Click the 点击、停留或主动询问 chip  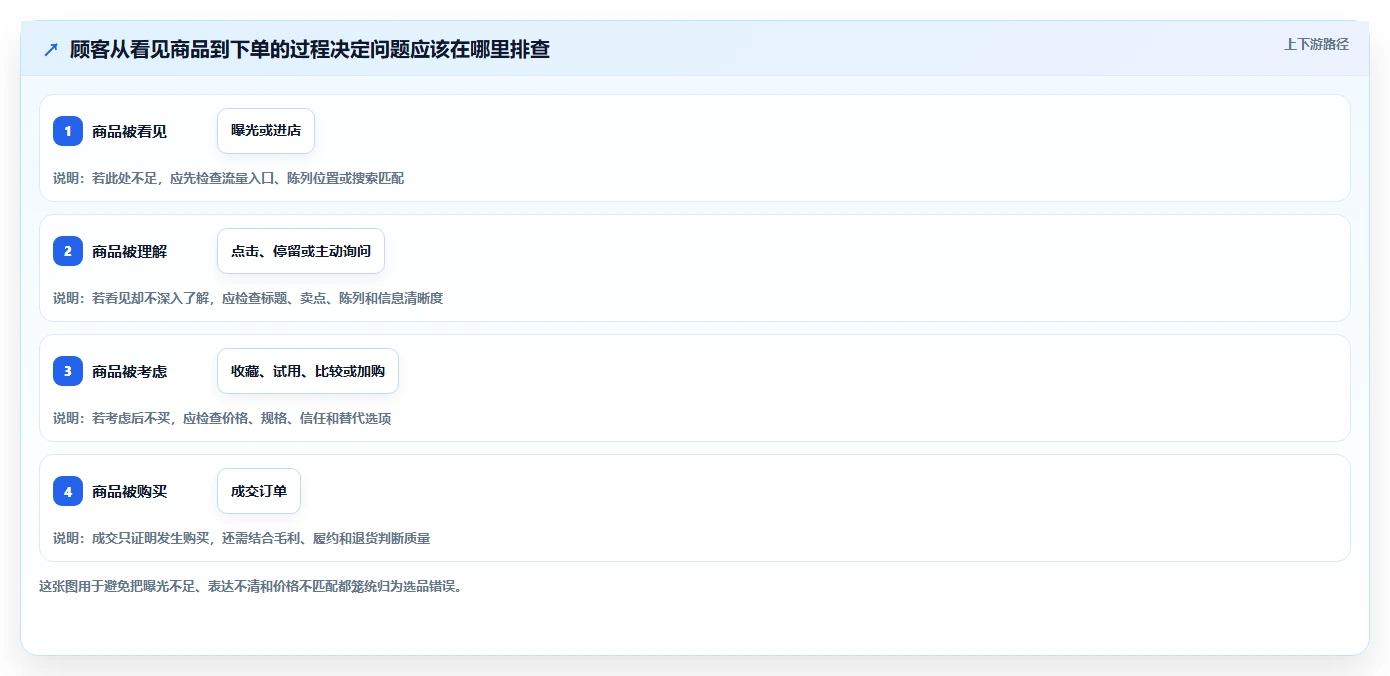[x=301, y=251]
